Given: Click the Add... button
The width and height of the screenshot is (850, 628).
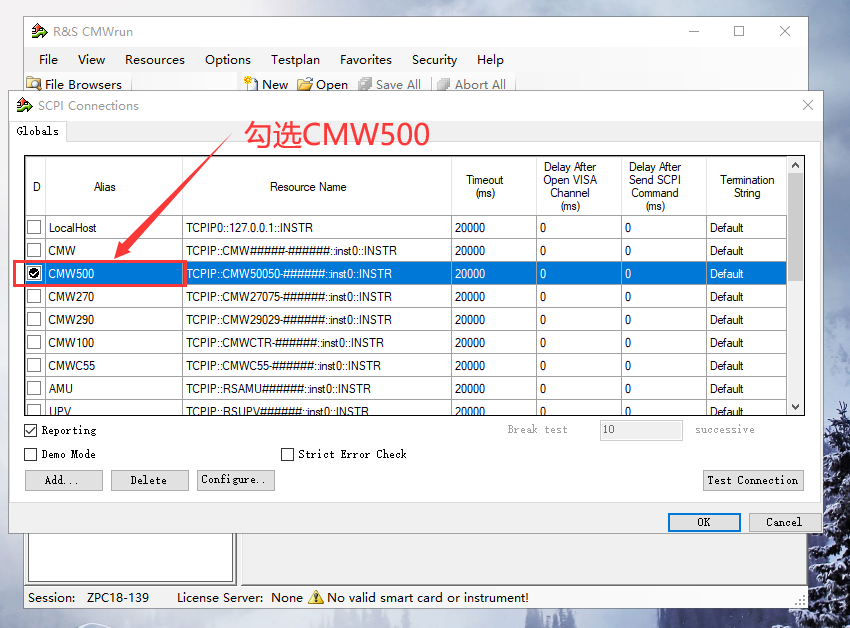Looking at the screenshot, I should 64,480.
